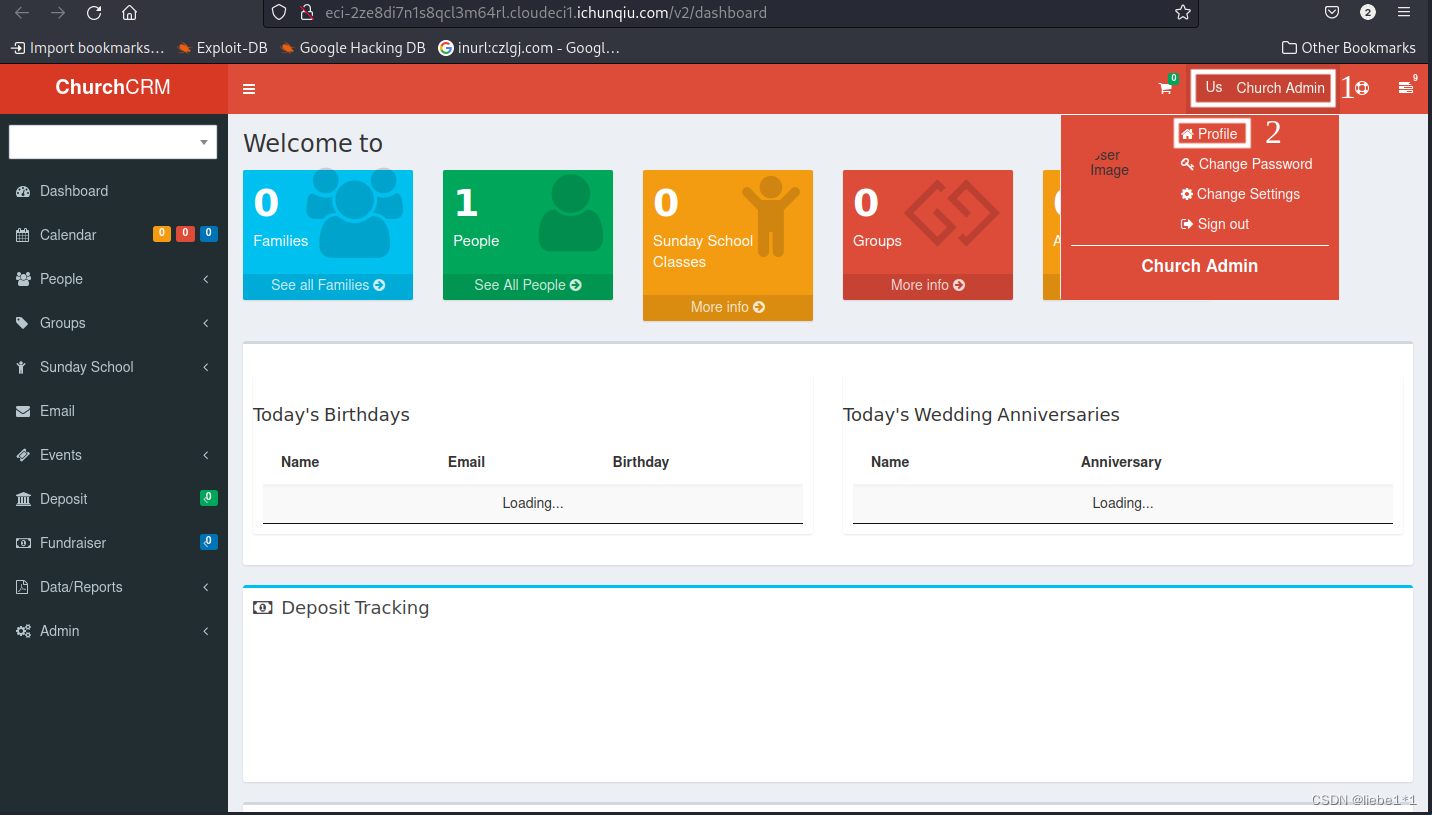
Task: Sort birthdays table by Birthday column
Action: click(x=641, y=462)
